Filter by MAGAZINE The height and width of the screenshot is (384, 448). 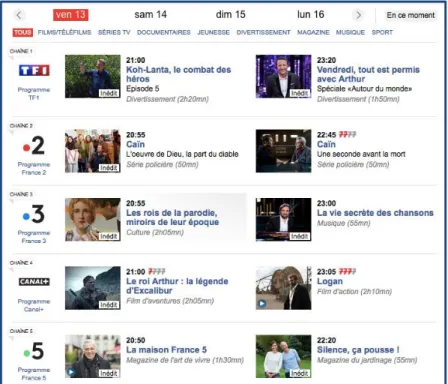tap(313, 32)
